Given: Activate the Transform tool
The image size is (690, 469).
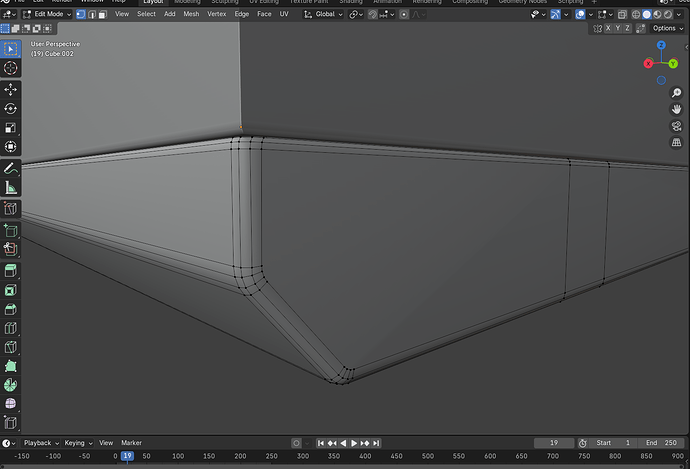Looking at the screenshot, I should click(x=11, y=147).
